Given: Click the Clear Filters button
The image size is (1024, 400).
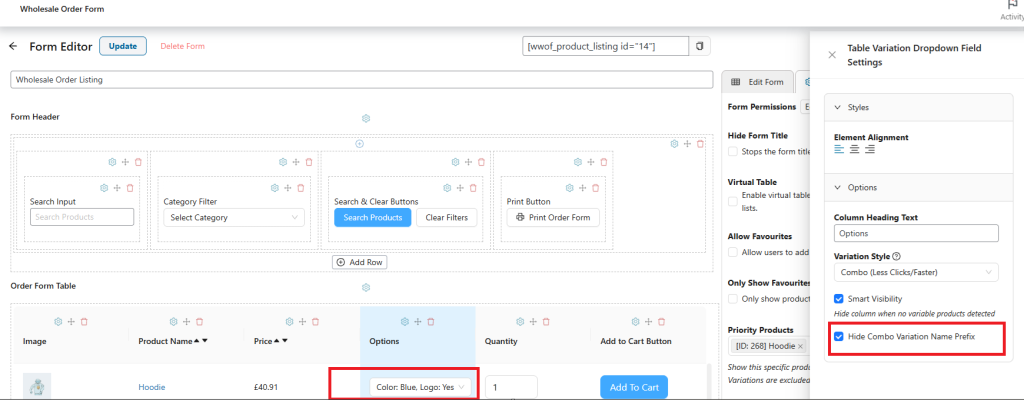Looking at the screenshot, I should 447,218.
